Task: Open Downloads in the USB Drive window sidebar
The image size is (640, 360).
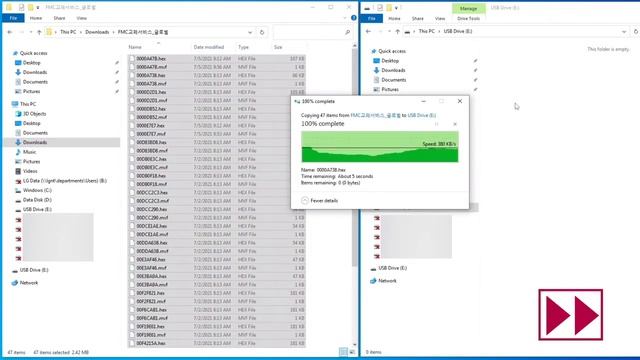Action: 393,71
